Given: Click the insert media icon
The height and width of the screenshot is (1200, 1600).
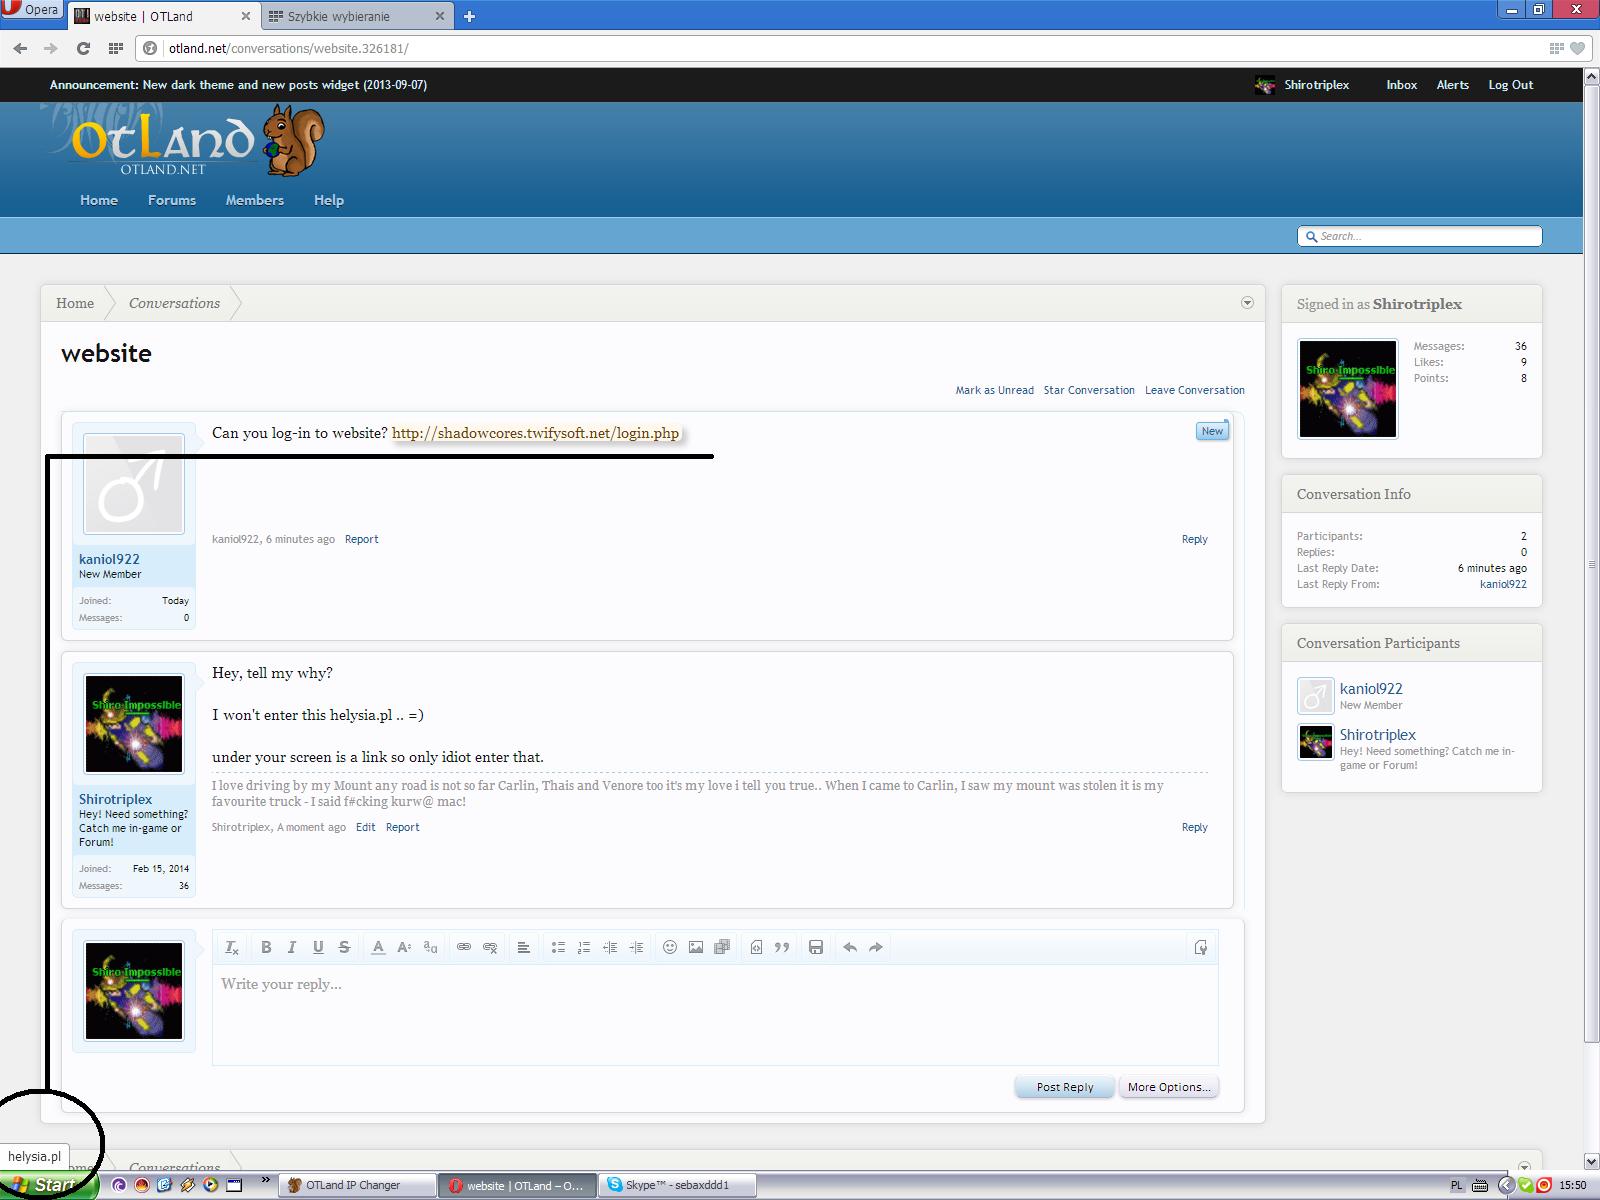Looking at the screenshot, I should click(722, 947).
